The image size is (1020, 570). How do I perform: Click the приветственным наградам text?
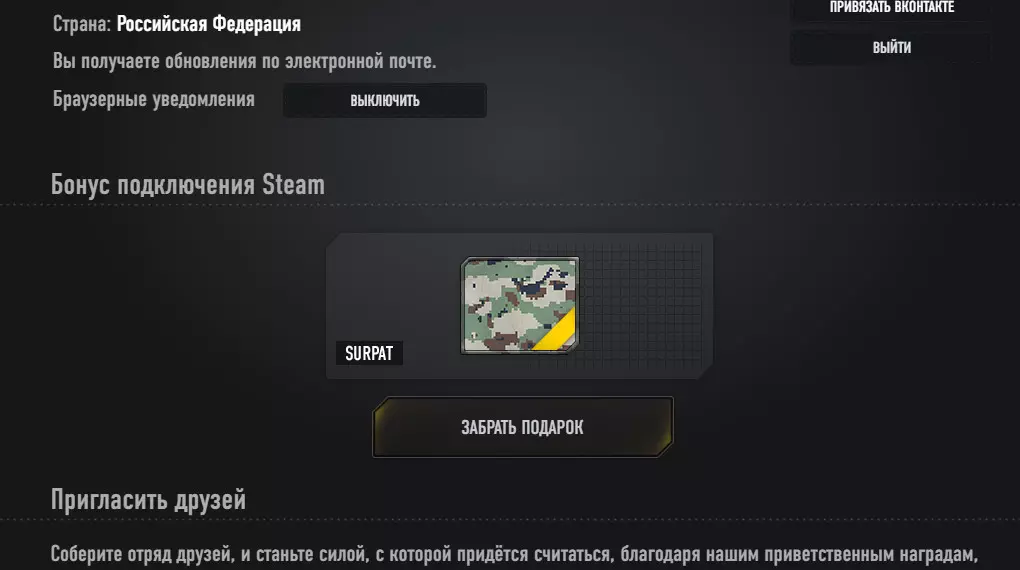pos(871,554)
